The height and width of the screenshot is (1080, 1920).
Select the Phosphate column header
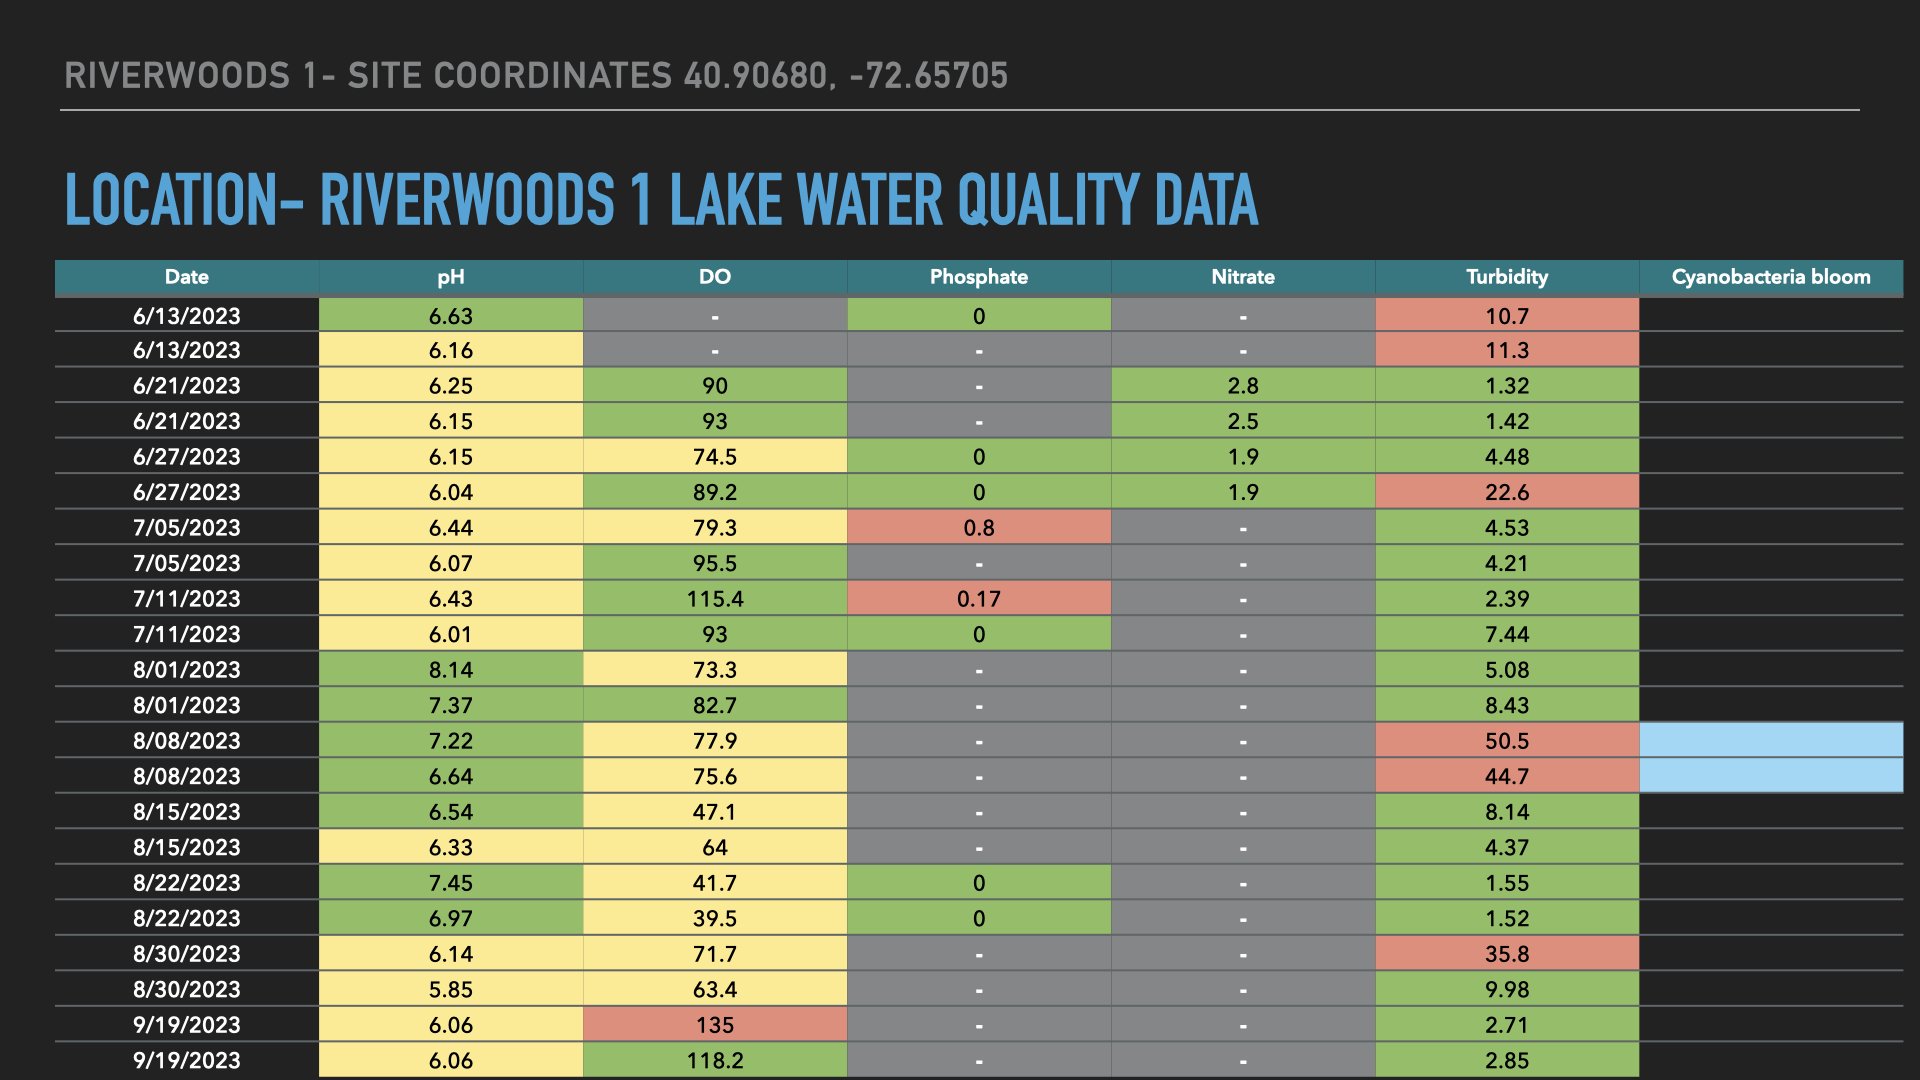[979, 277]
